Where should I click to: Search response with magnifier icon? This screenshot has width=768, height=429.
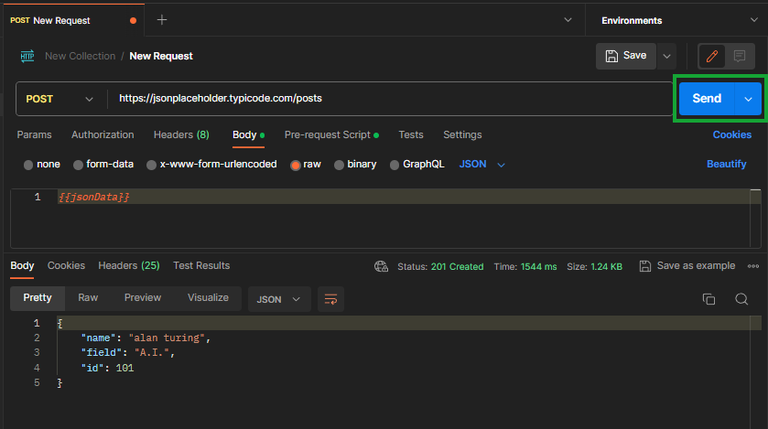pos(742,298)
